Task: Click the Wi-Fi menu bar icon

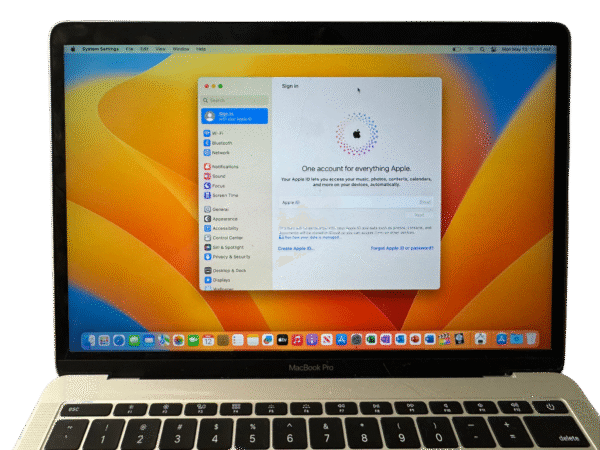Action: click(x=470, y=49)
